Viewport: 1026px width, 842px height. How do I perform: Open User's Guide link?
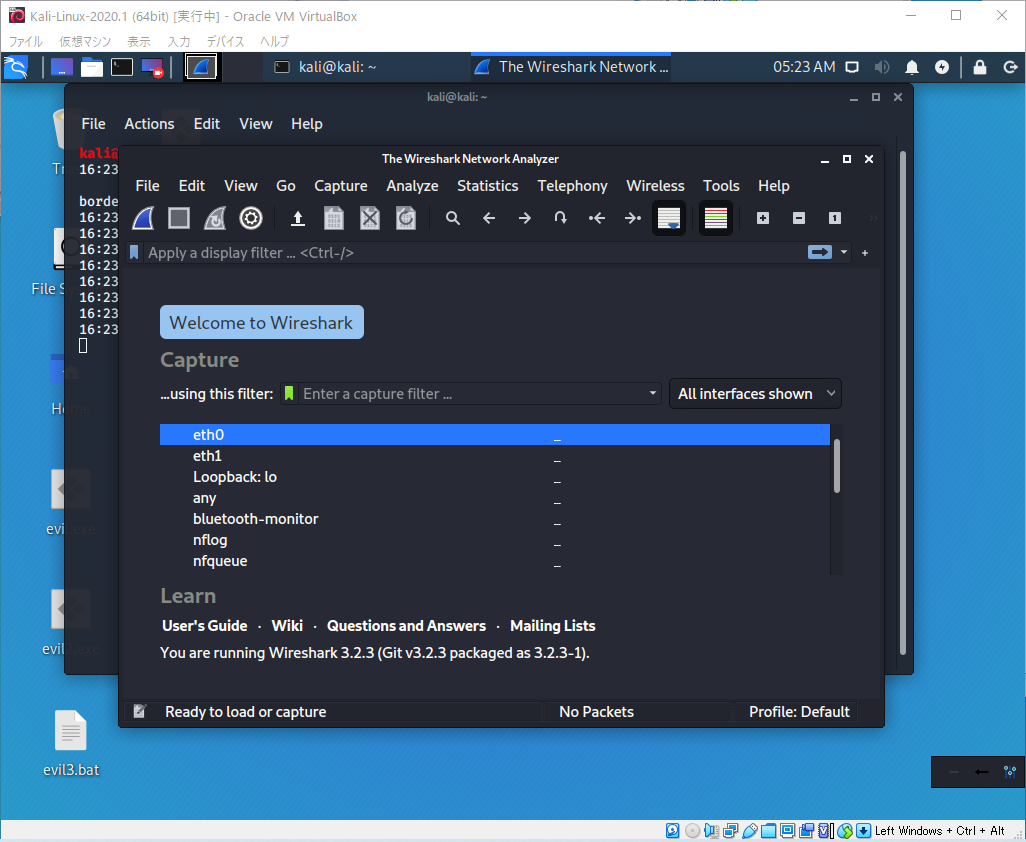coord(205,625)
